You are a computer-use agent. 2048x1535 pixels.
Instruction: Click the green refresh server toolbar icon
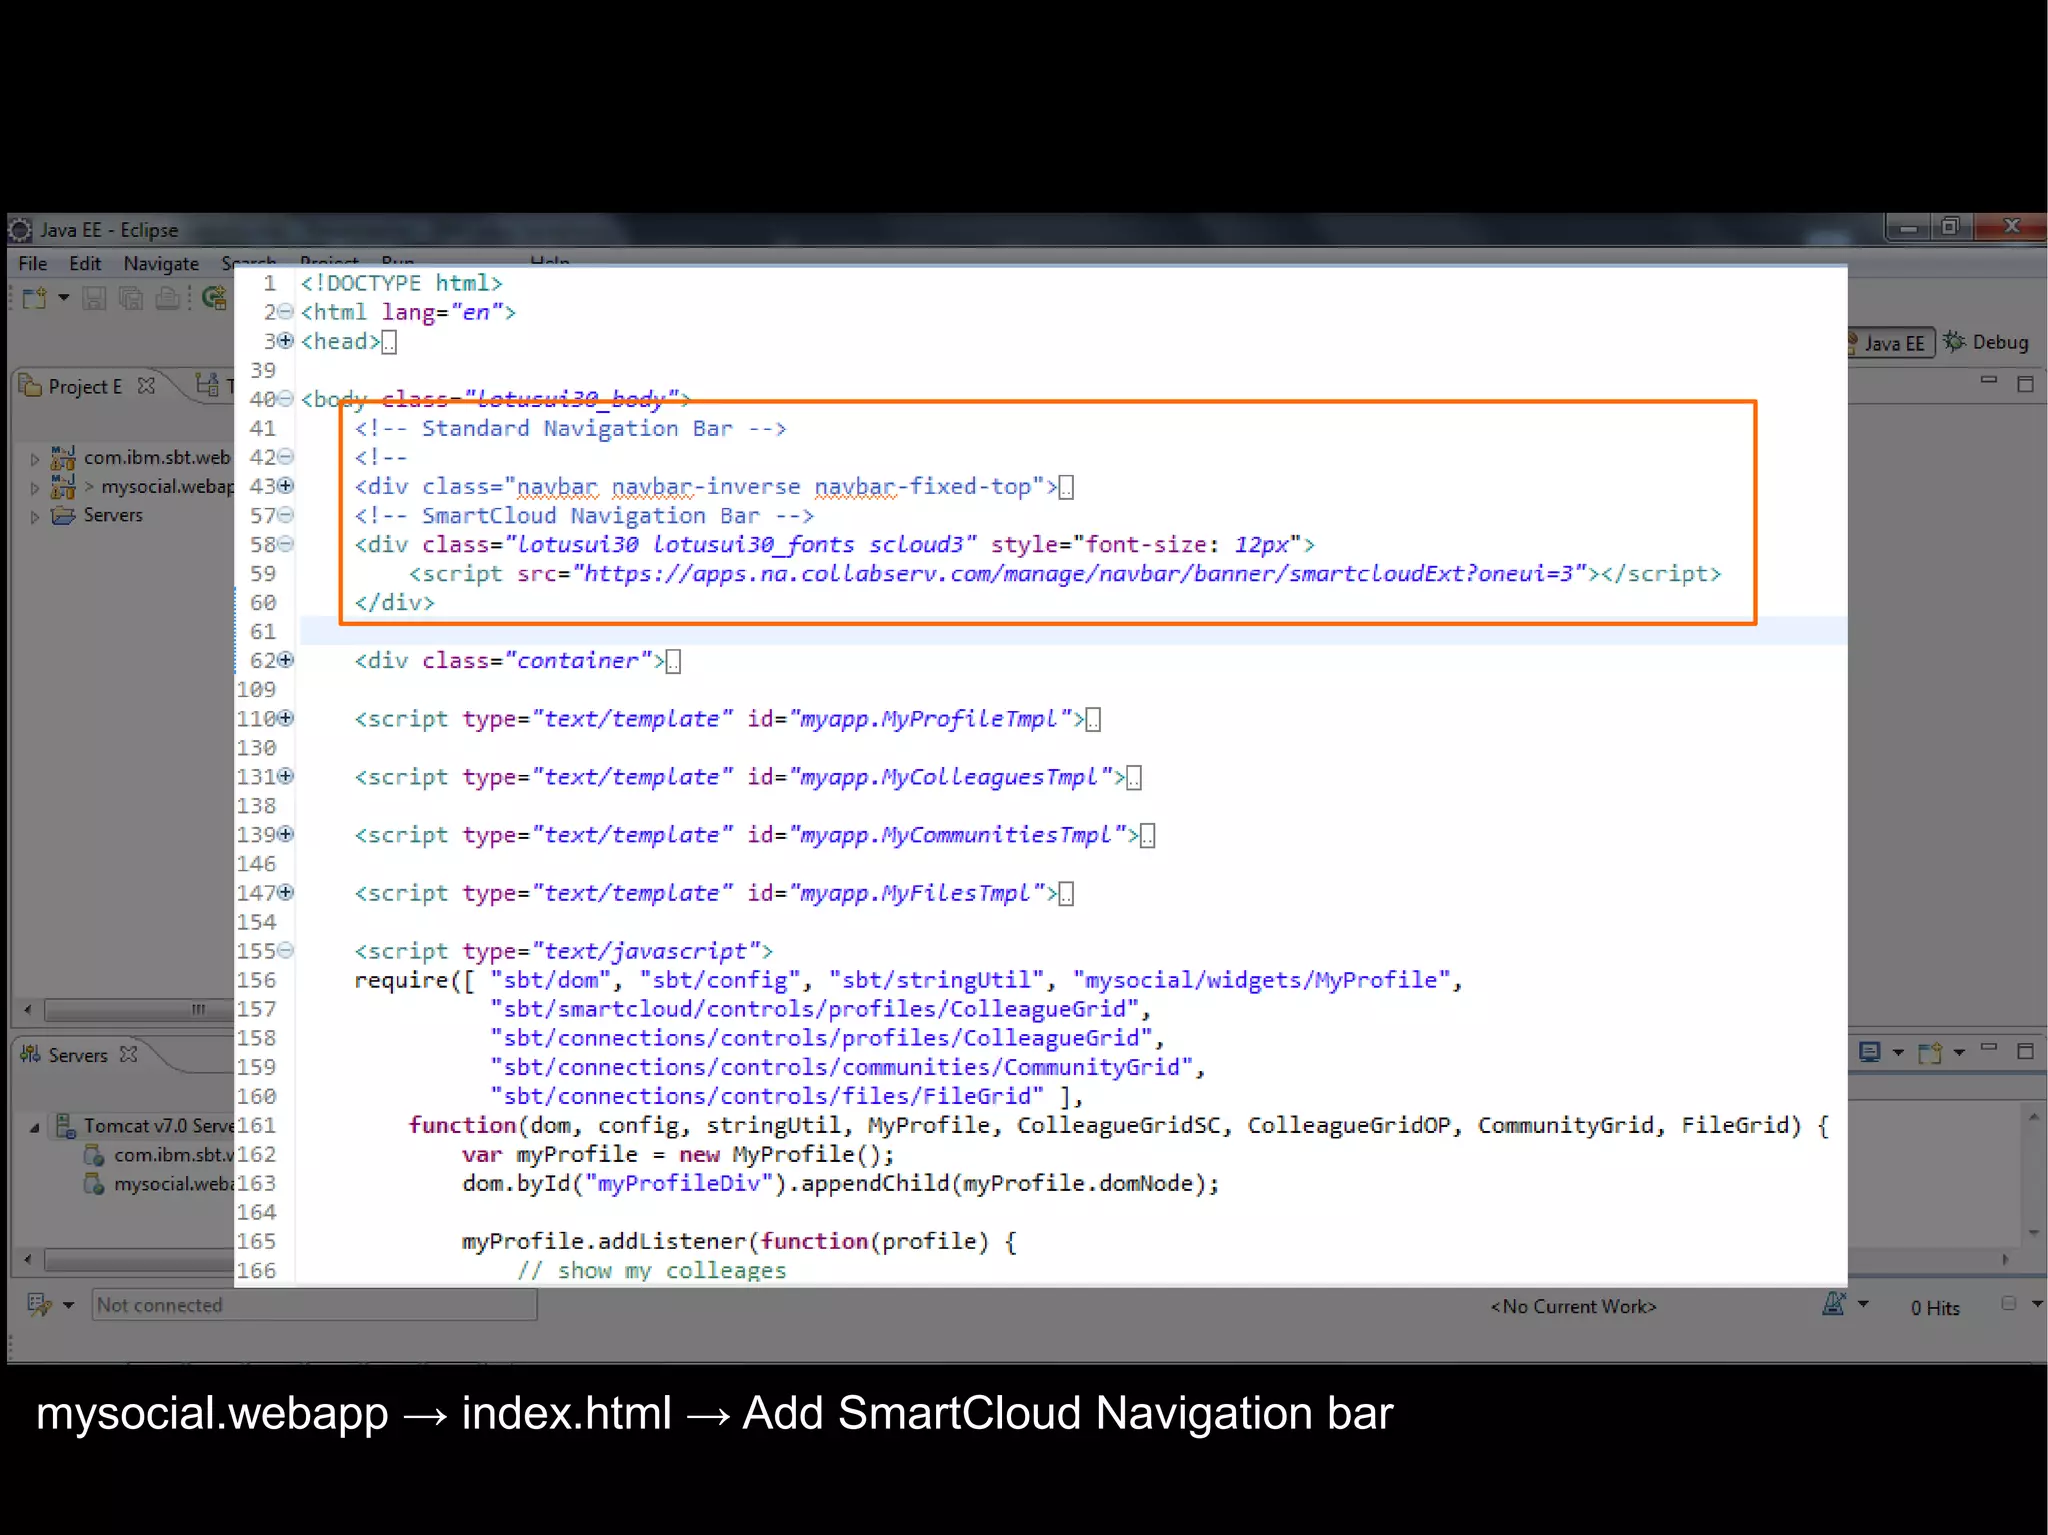click(x=214, y=298)
